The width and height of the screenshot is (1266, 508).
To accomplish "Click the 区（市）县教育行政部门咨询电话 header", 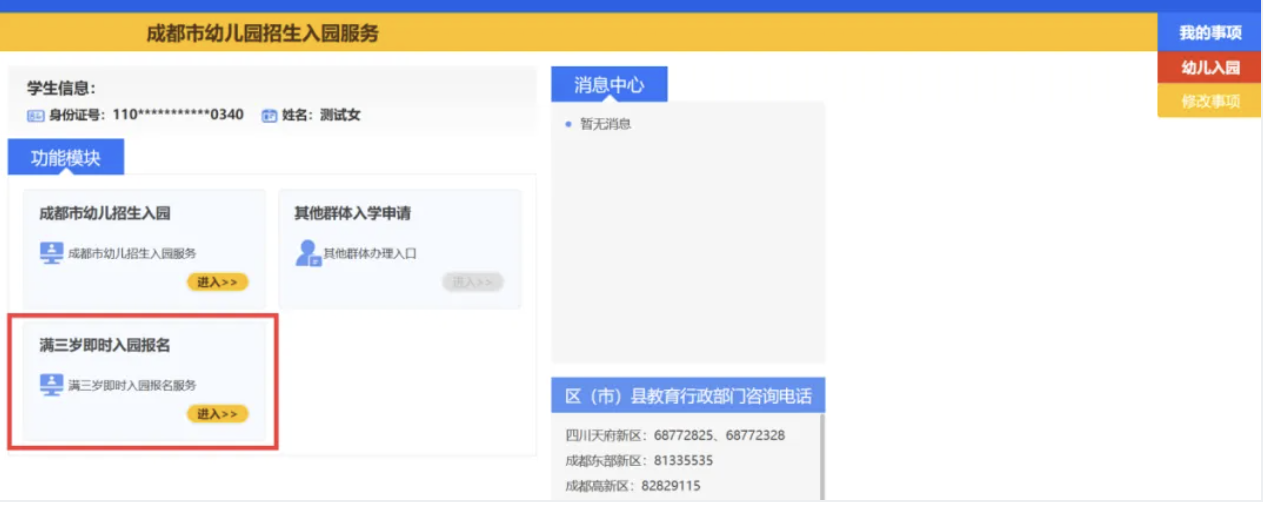I will (x=688, y=396).
